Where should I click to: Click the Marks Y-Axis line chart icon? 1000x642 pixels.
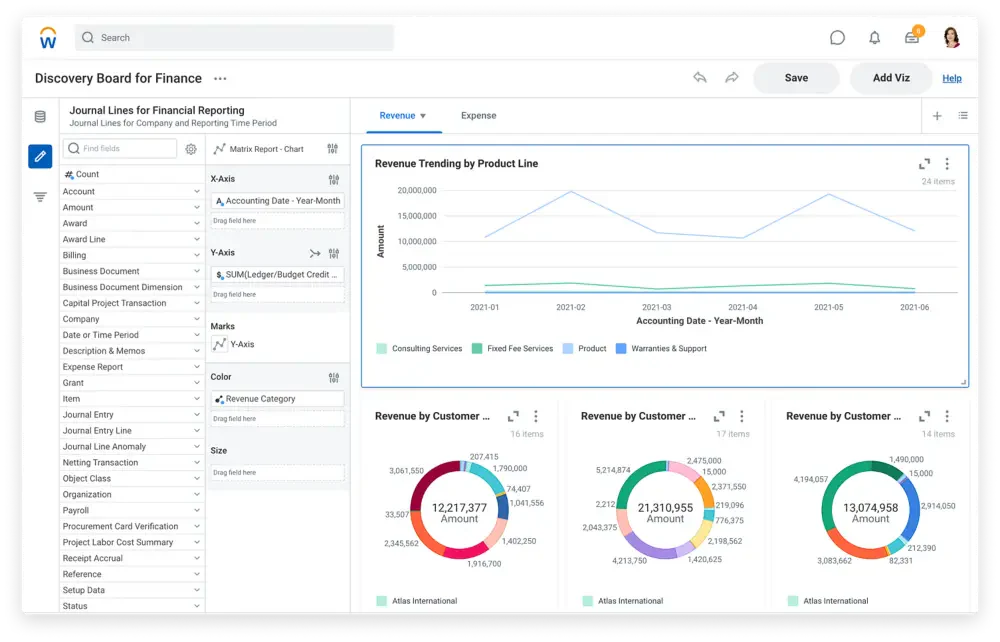(x=219, y=344)
